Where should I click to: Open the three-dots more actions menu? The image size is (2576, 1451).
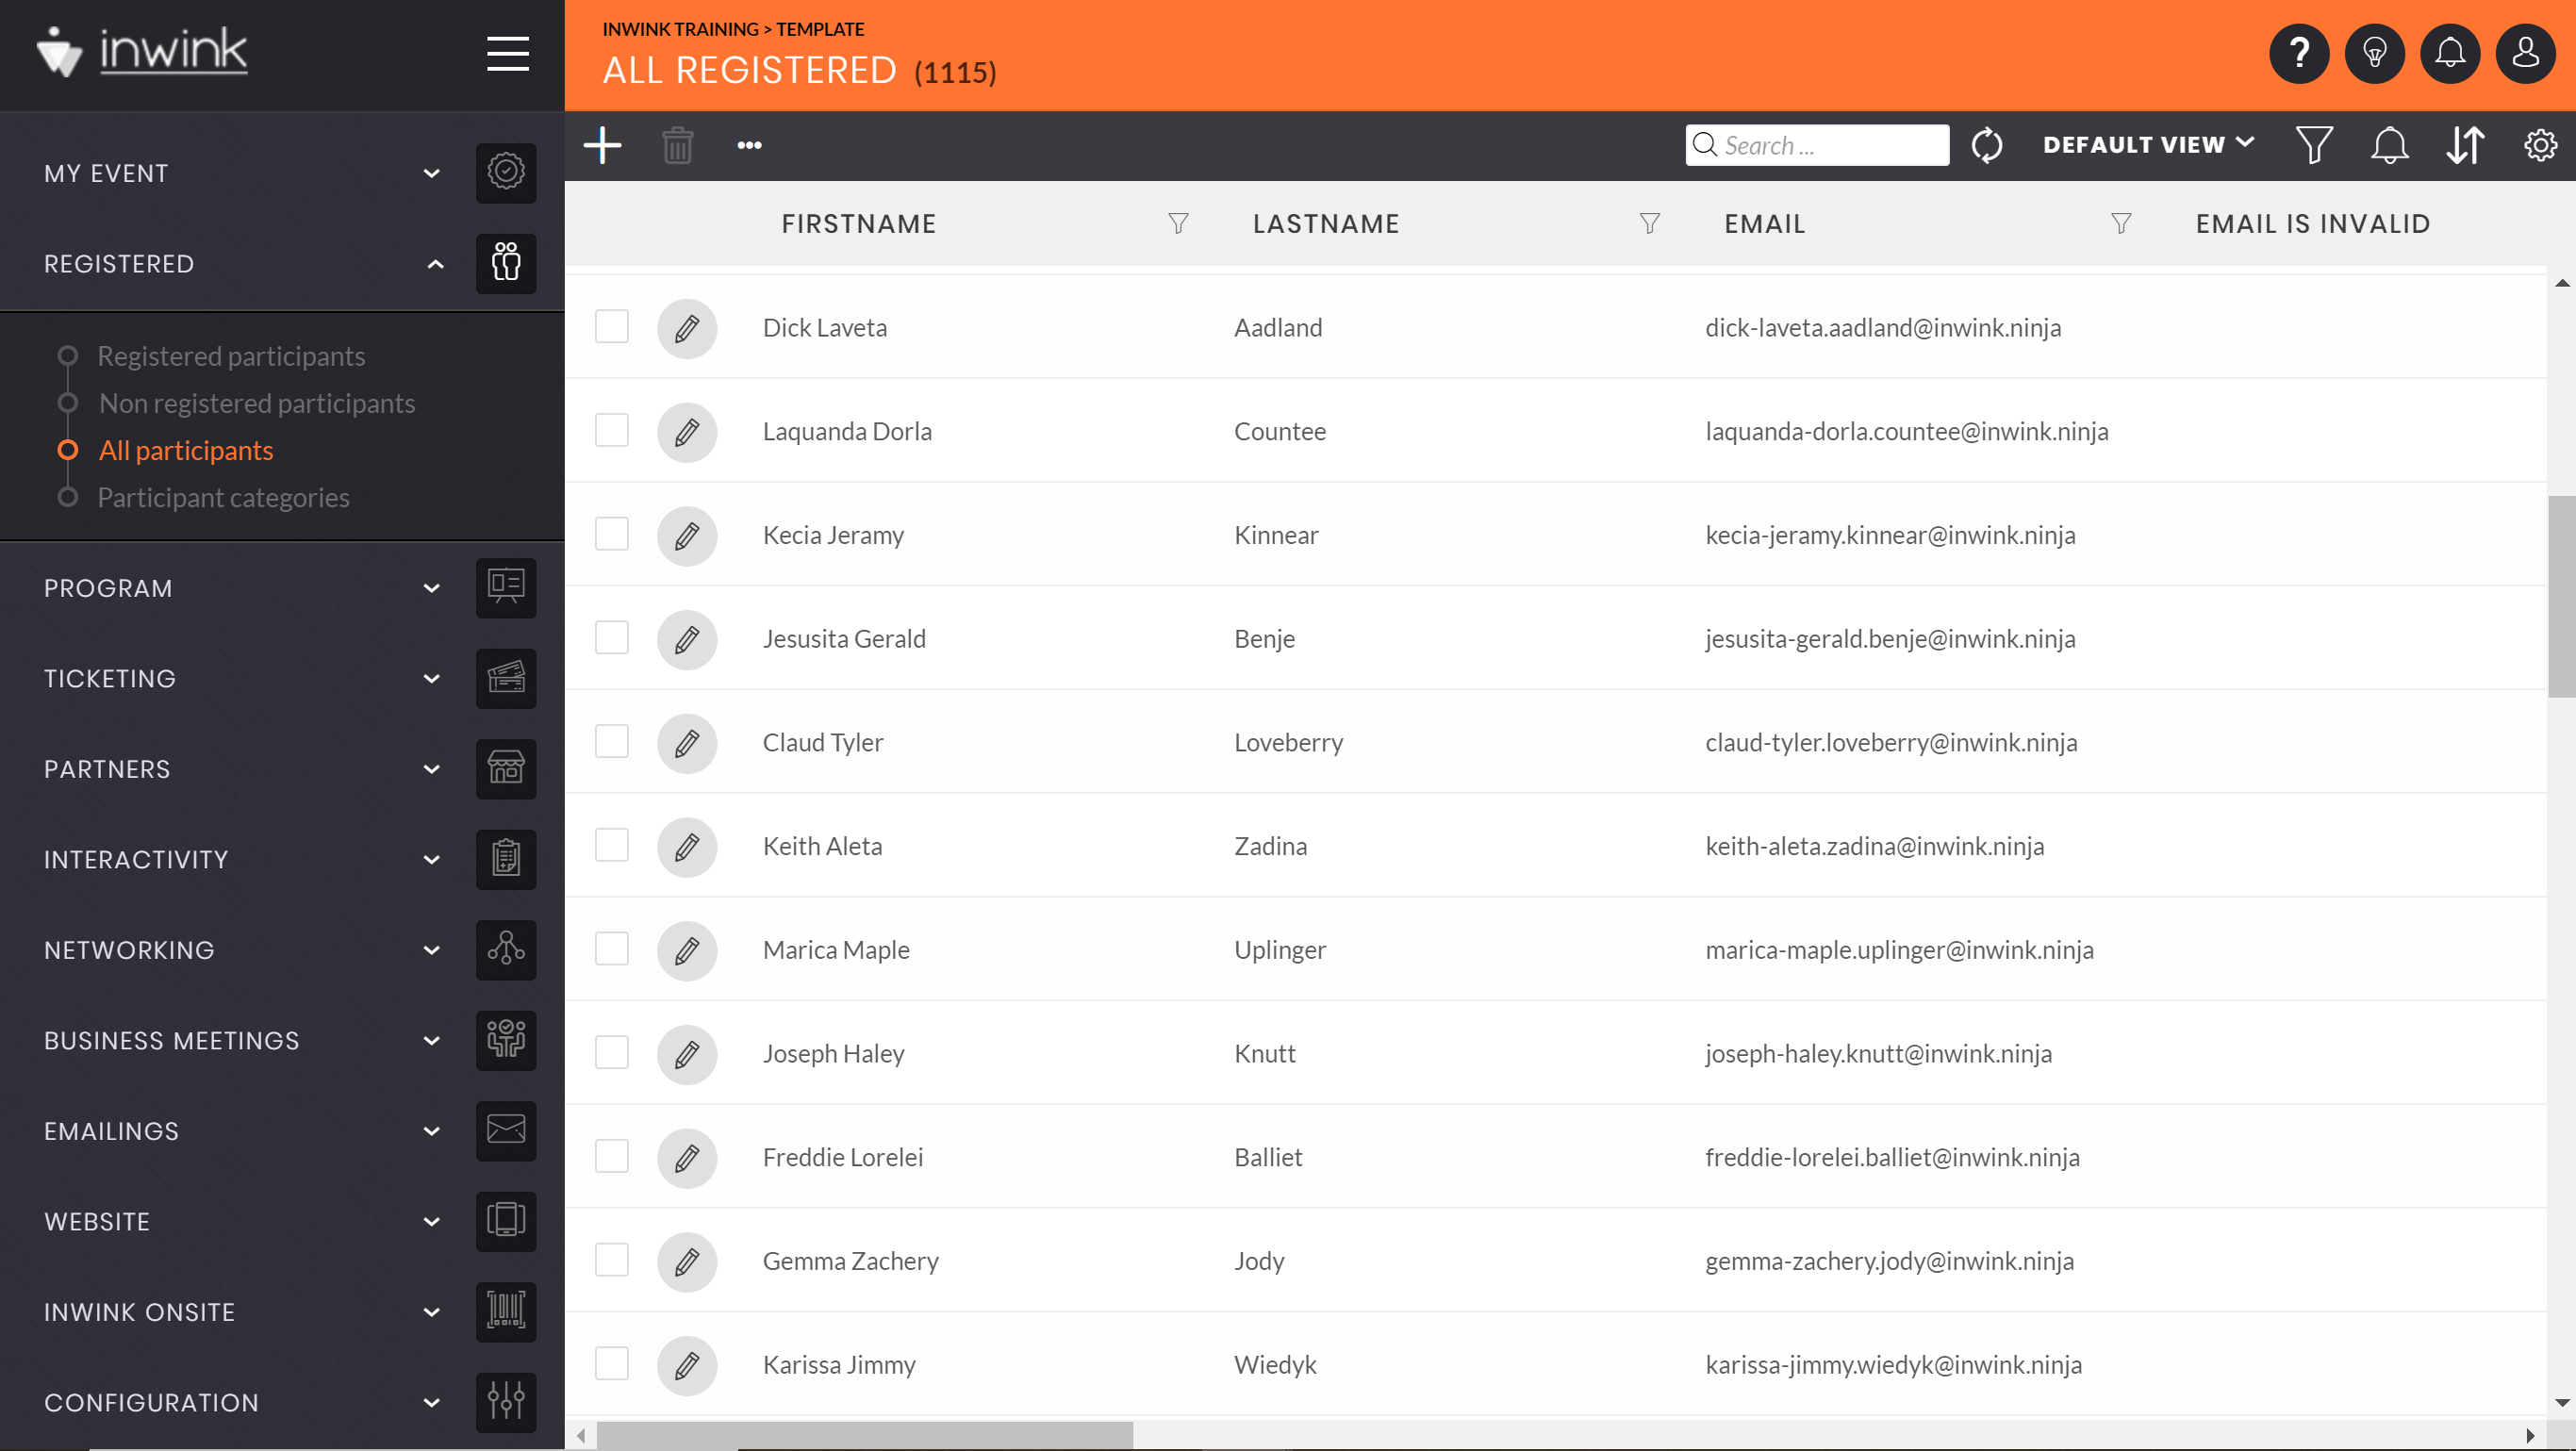click(749, 145)
